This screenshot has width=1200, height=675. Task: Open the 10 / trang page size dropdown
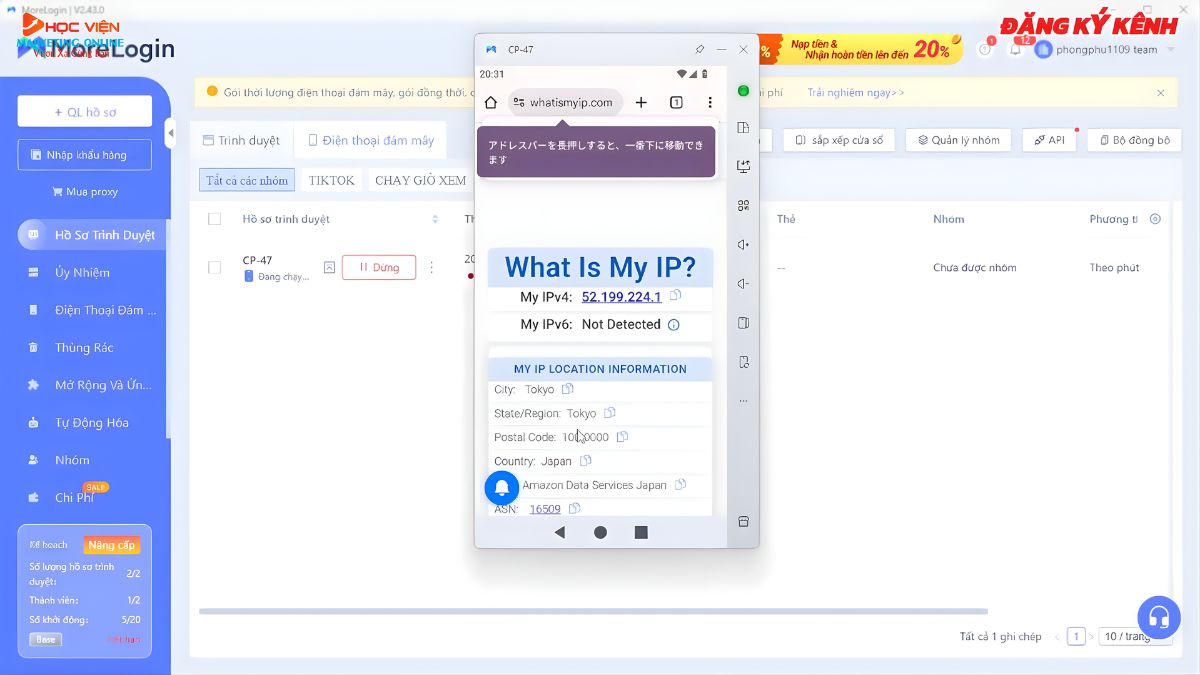pos(1135,636)
